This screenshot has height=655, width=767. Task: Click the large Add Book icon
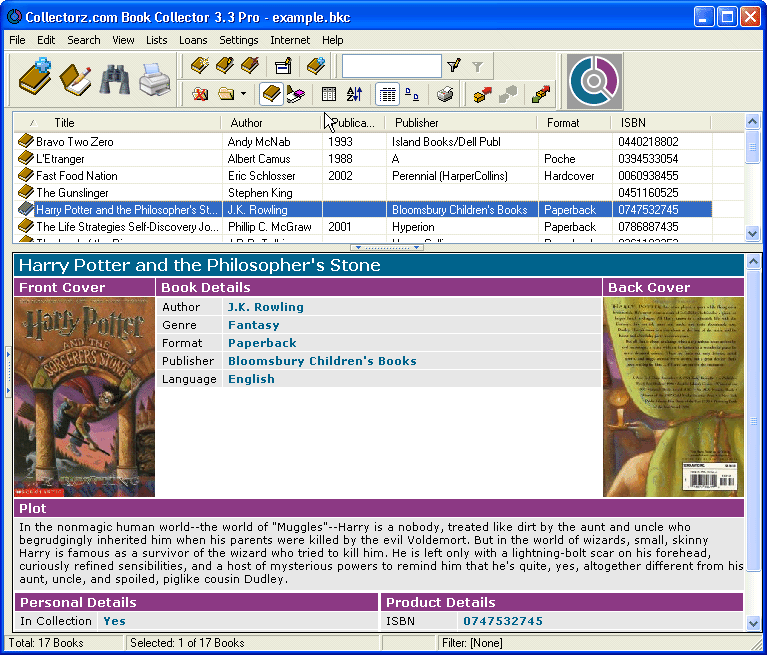(x=35, y=78)
